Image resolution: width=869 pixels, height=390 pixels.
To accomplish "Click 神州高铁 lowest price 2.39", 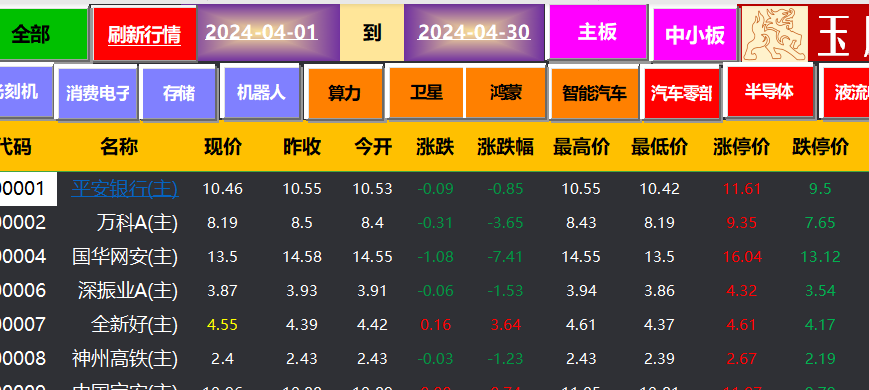I will pyautogui.click(x=660, y=358).
